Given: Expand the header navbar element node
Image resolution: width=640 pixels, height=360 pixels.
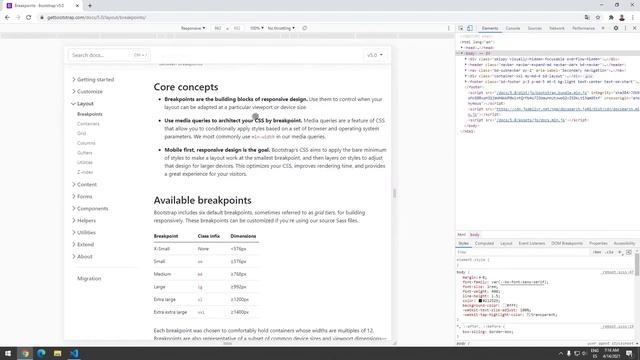Looking at the screenshot, I should (466, 64).
